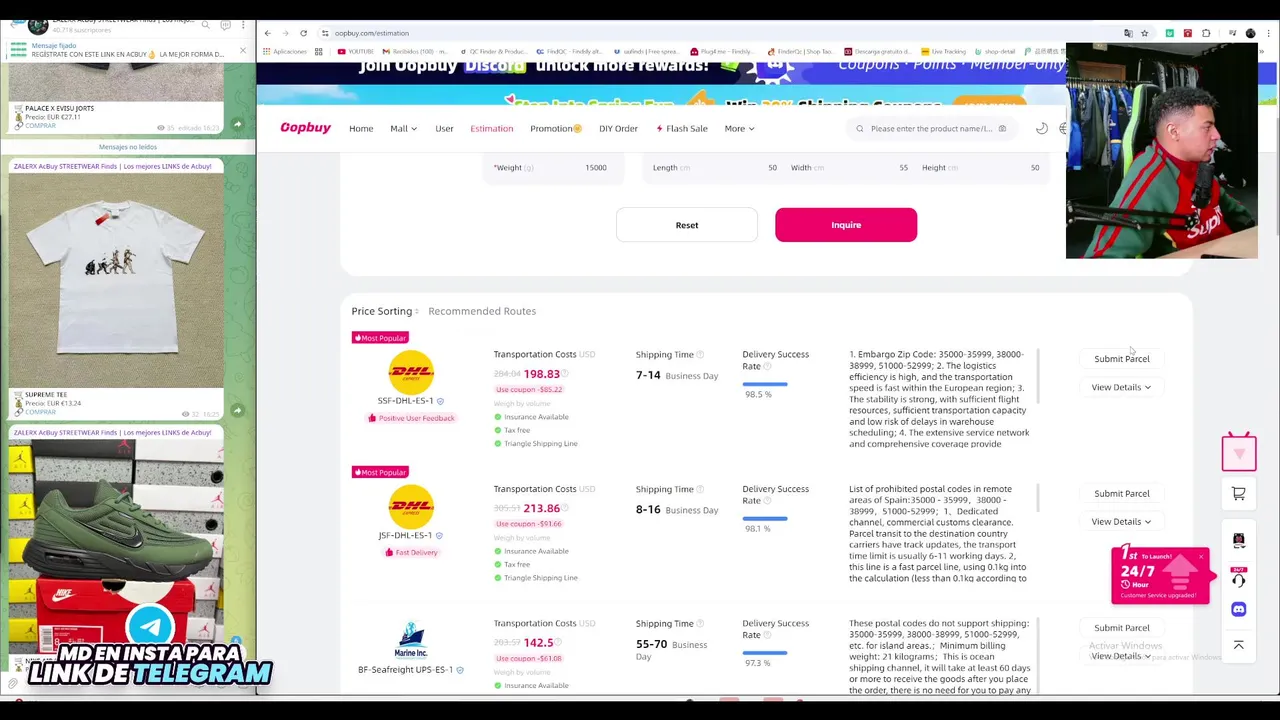
Task: Bookmark this page with the star icon
Action: click(1145, 33)
